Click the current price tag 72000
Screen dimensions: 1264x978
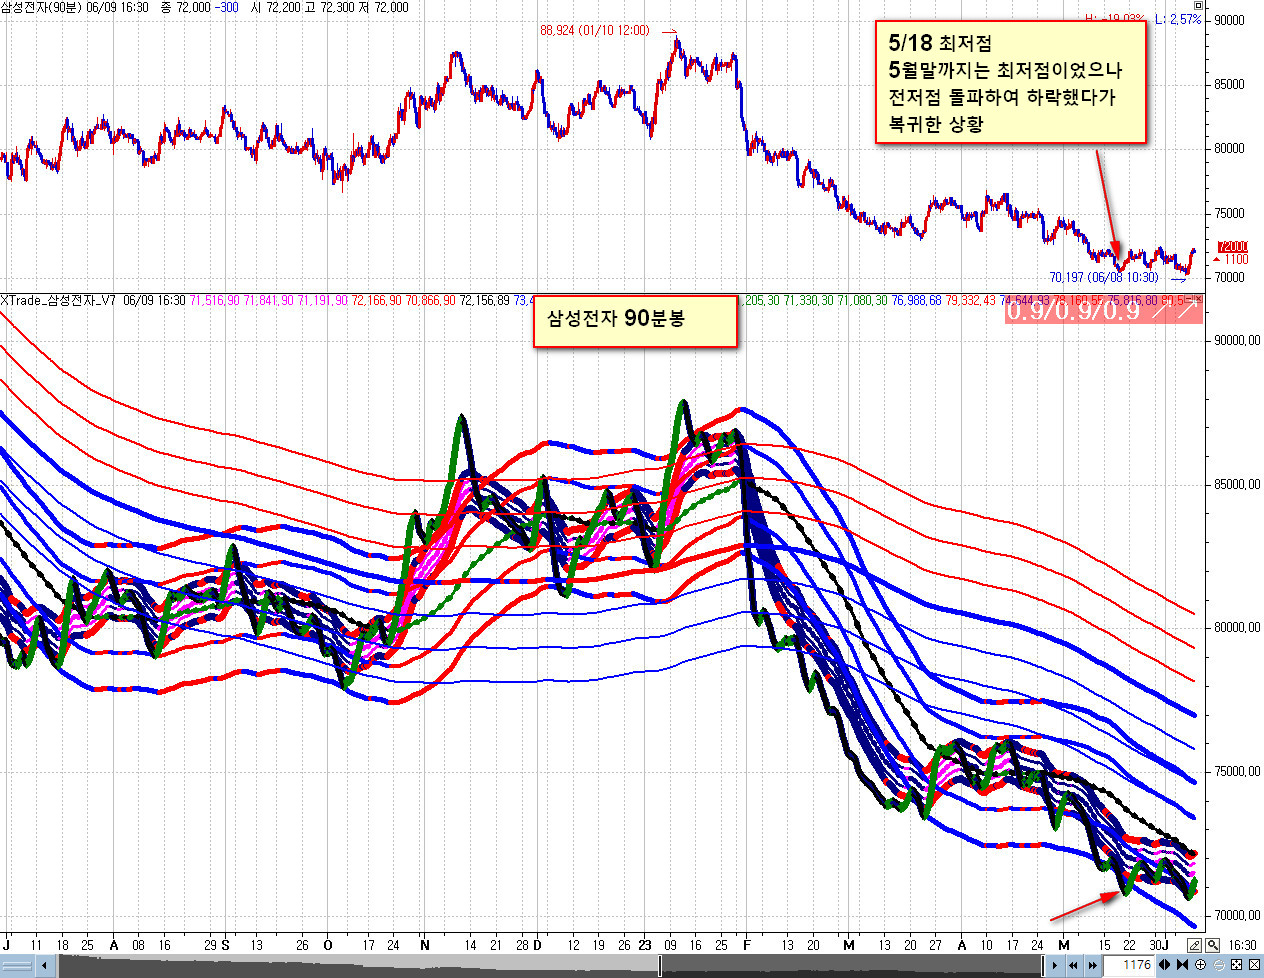coord(1233,247)
